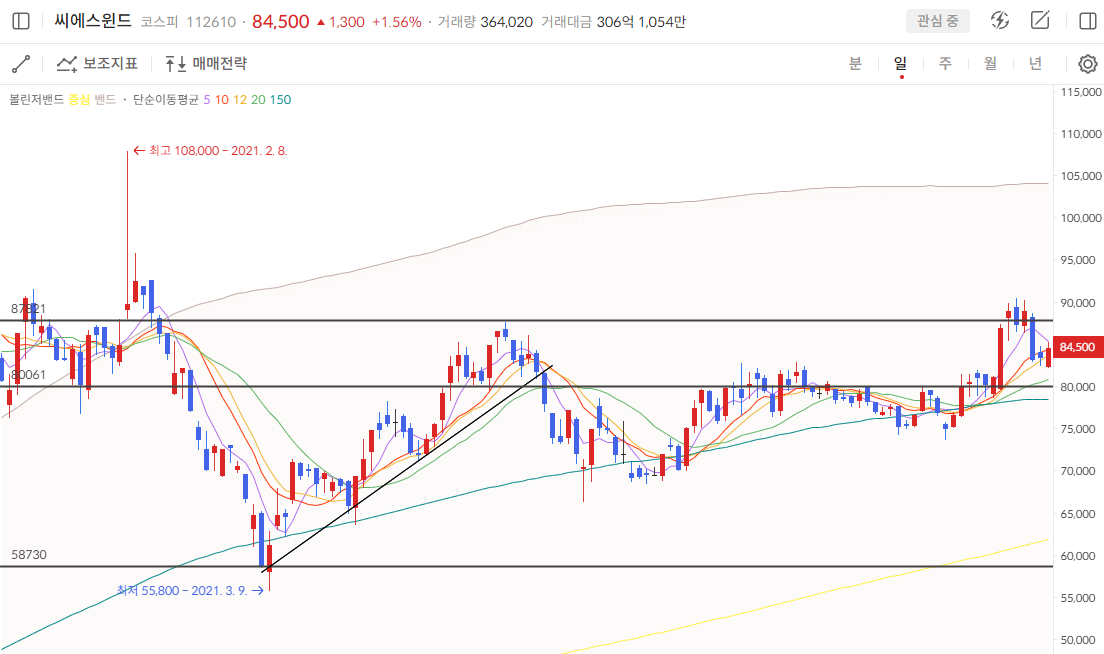Click the 코스피 market label
Viewport: 1104px width, 654px height.
[159, 22]
